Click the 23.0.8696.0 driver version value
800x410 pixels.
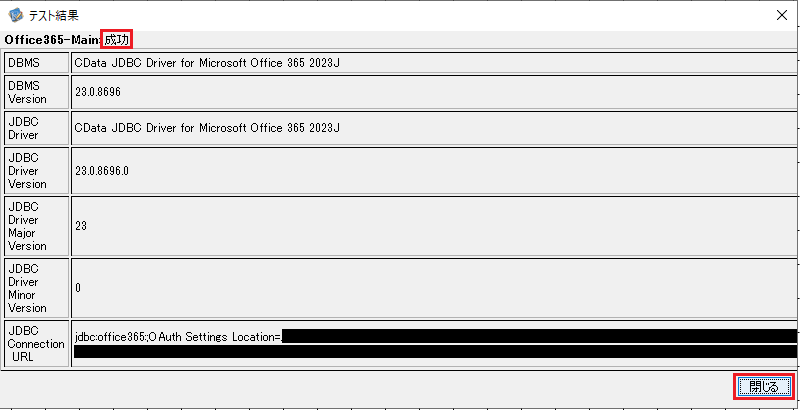click(x=101, y=170)
